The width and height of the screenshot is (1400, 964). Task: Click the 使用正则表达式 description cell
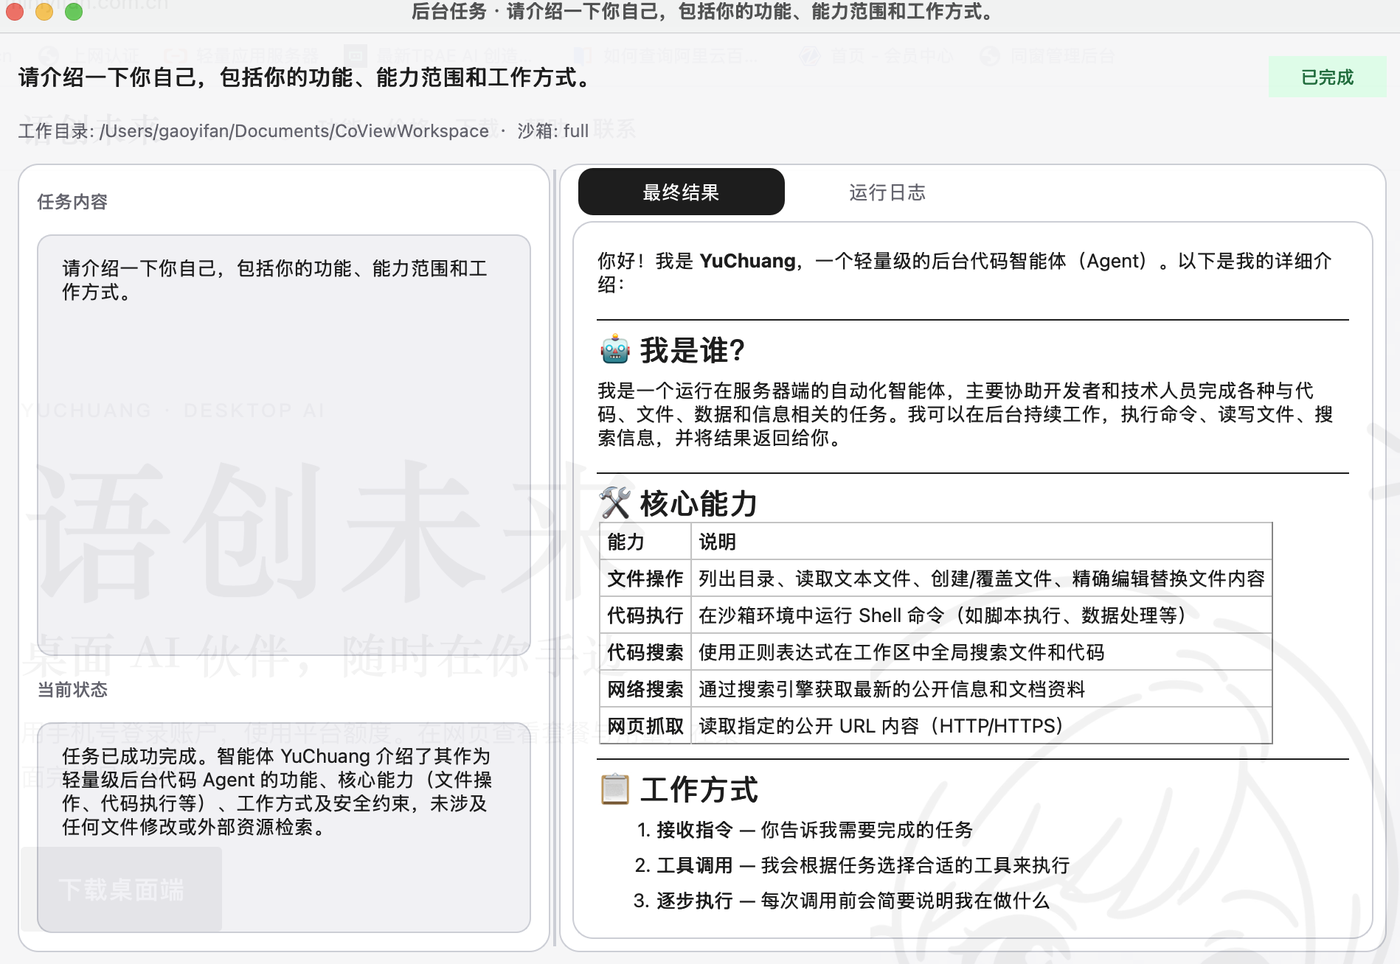[x=981, y=652]
